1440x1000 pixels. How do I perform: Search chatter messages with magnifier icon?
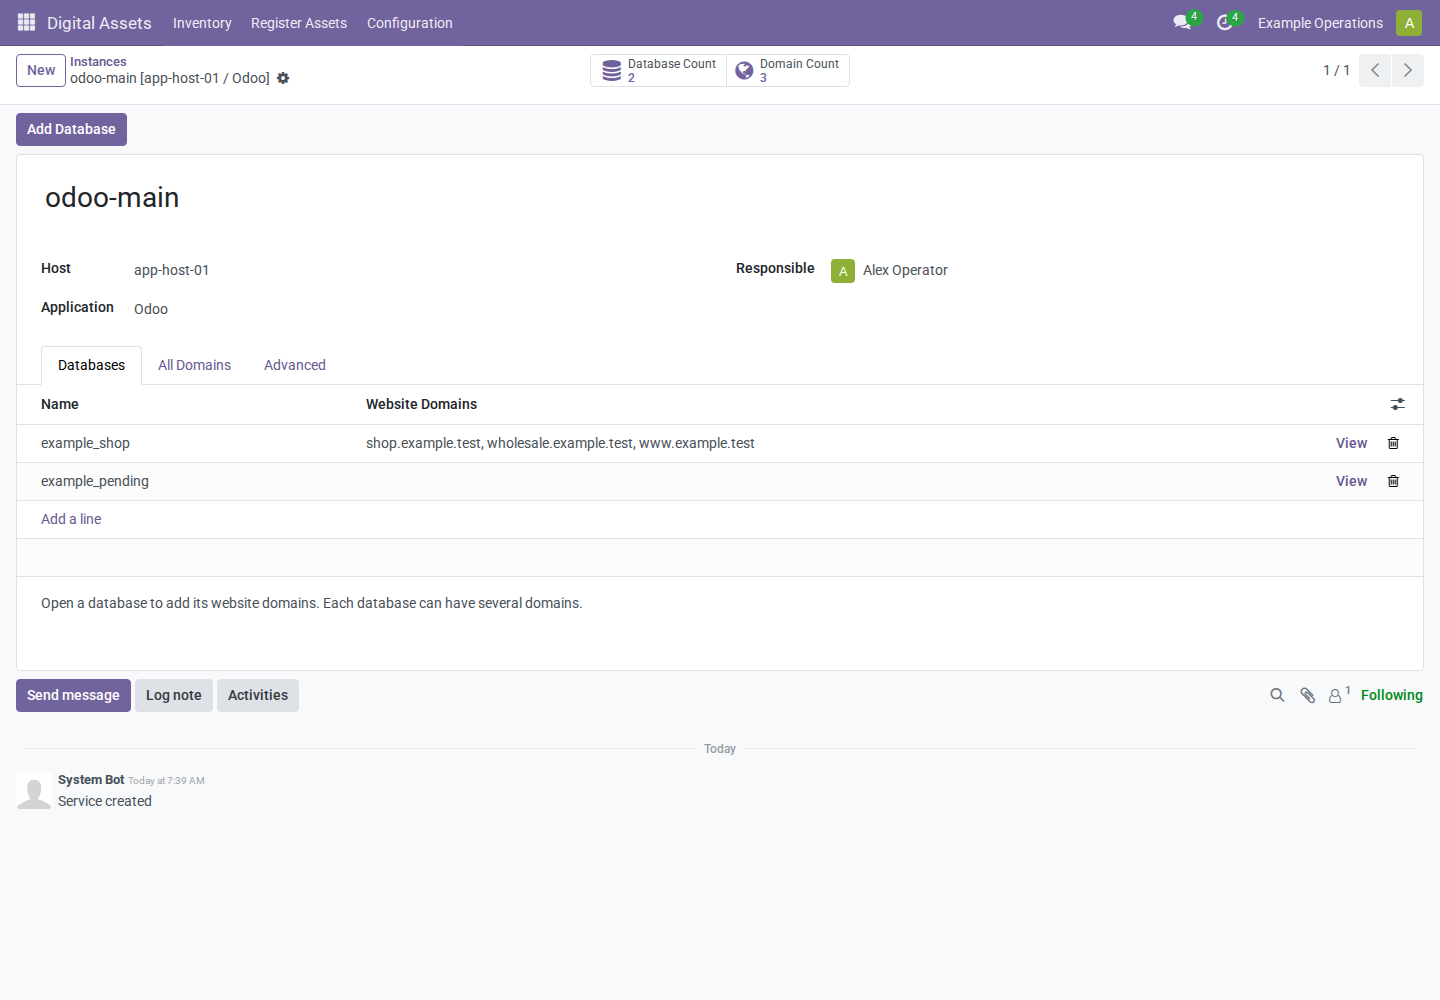click(1277, 695)
